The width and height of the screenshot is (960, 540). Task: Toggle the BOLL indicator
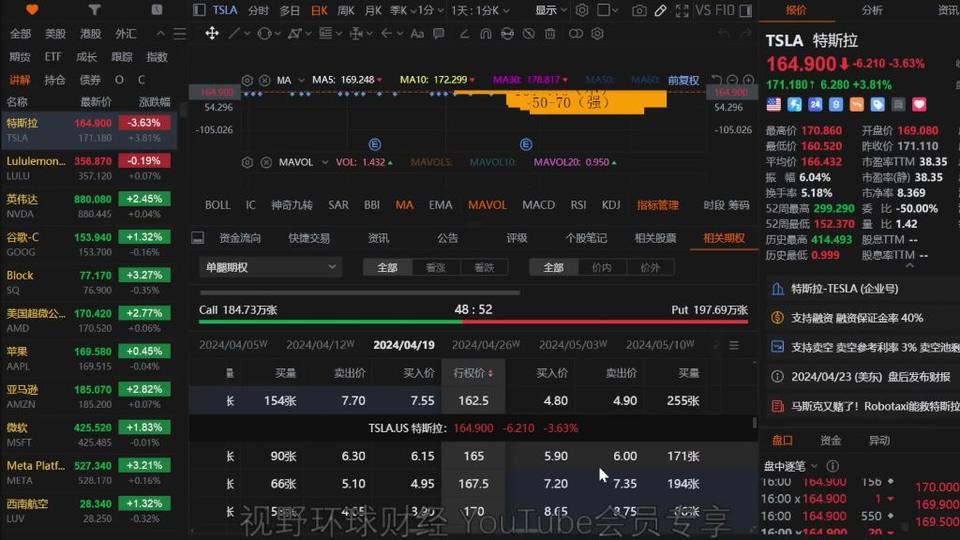coord(217,205)
